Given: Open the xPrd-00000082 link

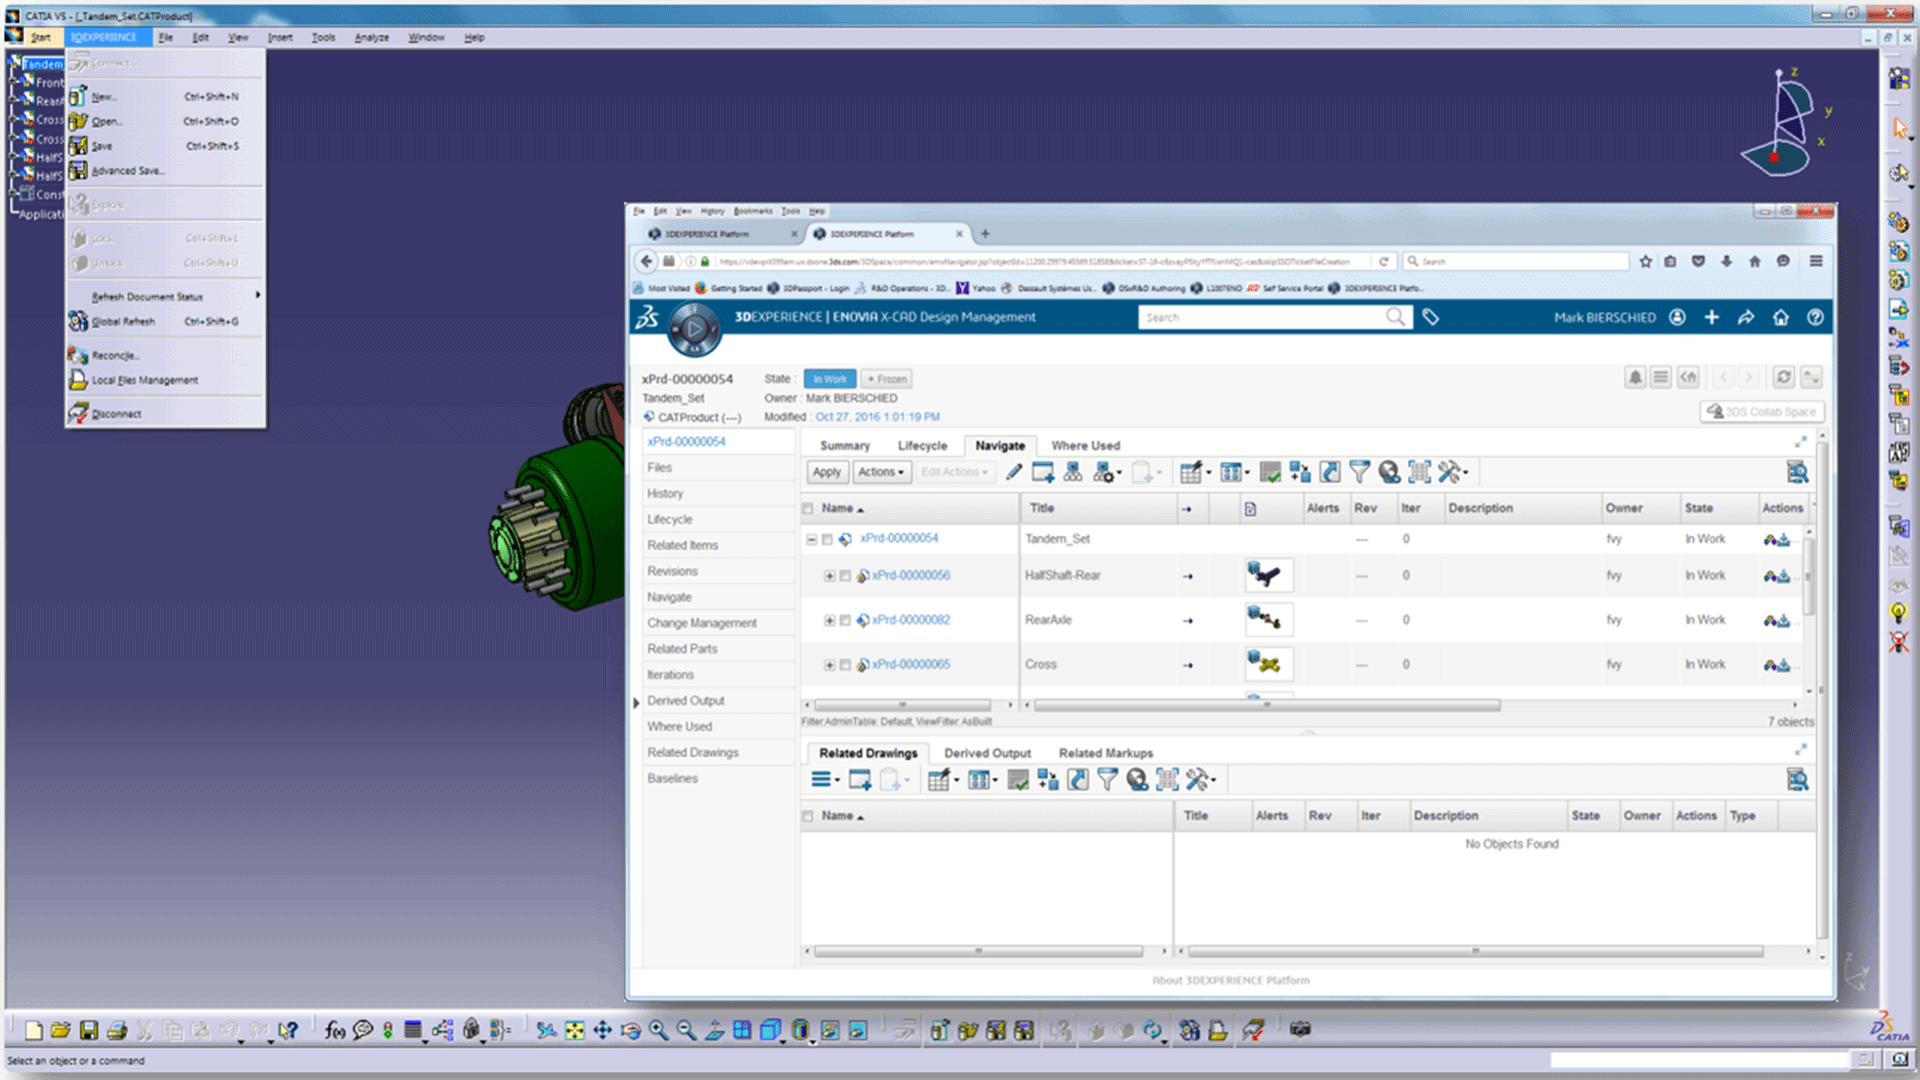Looking at the screenshot, I should [x=911, y=620].
